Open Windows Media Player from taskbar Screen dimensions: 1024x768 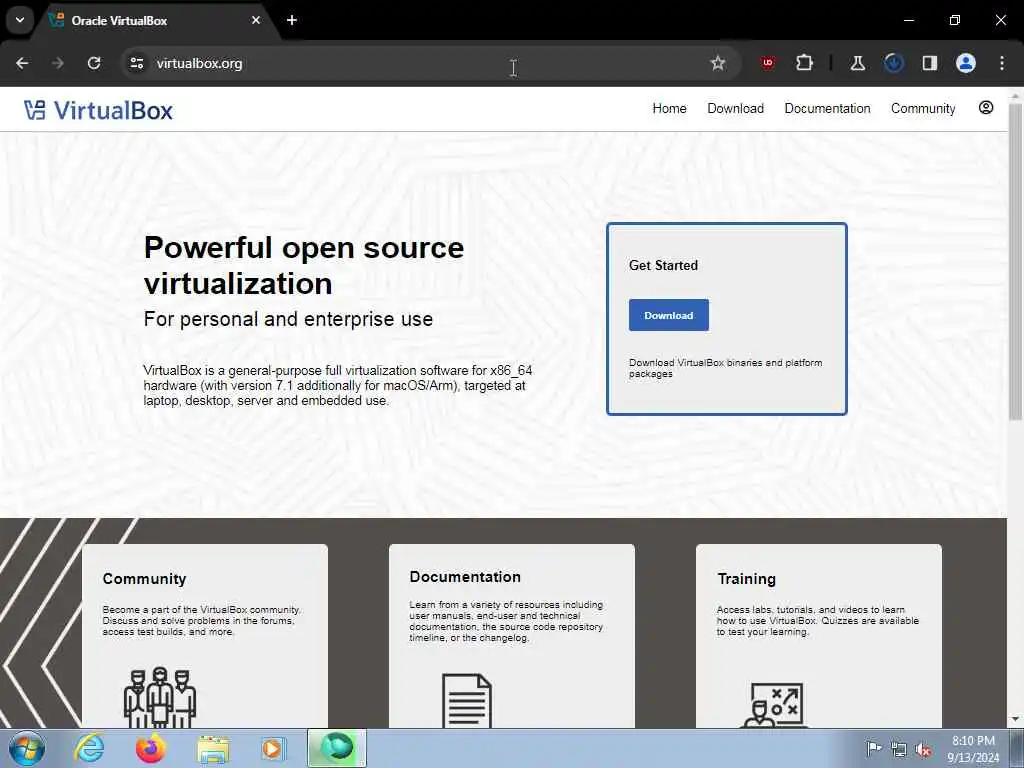(x=272, y=748)
